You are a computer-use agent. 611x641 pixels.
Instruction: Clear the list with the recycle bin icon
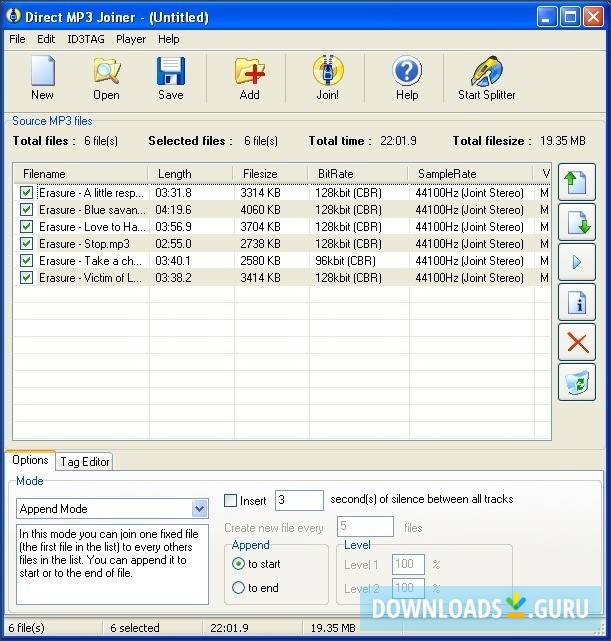click(577, 382)
